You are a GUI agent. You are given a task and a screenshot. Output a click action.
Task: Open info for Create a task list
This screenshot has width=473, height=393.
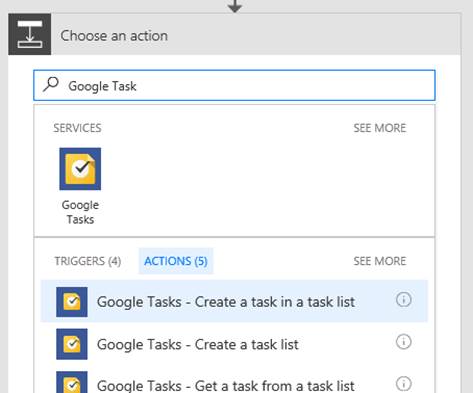click(404, 342)
